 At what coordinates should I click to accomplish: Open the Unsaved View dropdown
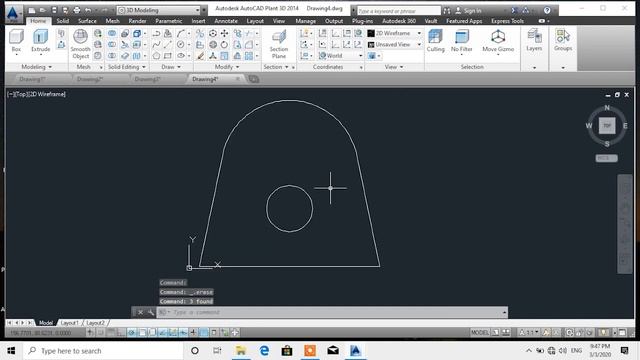coord(394,44)
